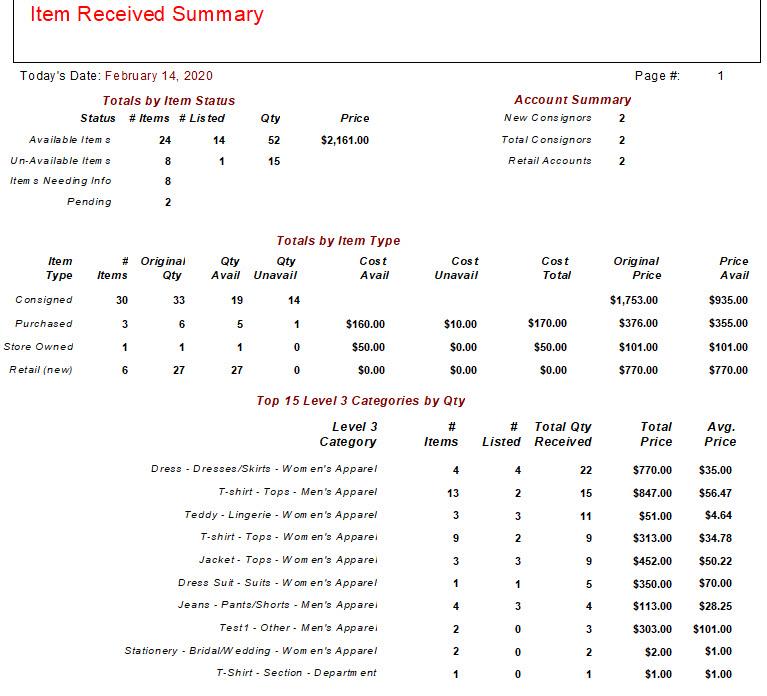
Task: Select Stationery - Bridal/Wedding category row
Action: (x=428, y=651)
